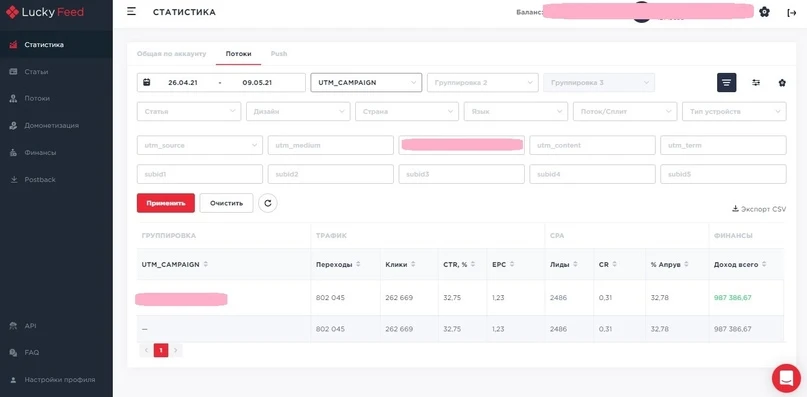The height and width of the screenshot is (397, 807).
Task: Click the start date 26.04.21
Action: (183, 82)
